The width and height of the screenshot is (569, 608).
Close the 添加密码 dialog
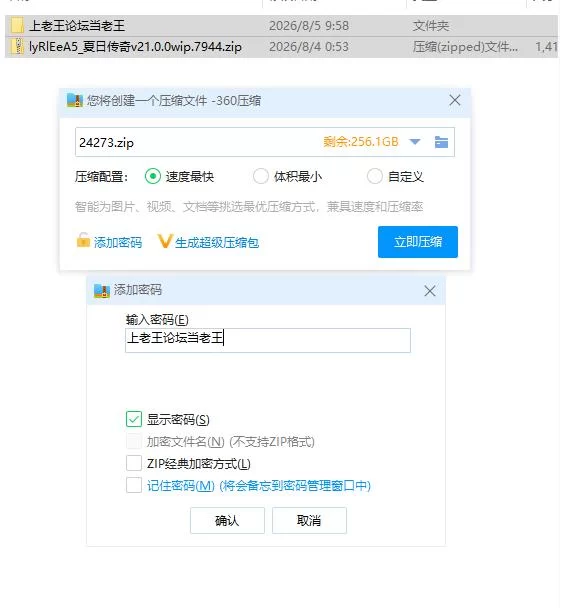point(430,291)
